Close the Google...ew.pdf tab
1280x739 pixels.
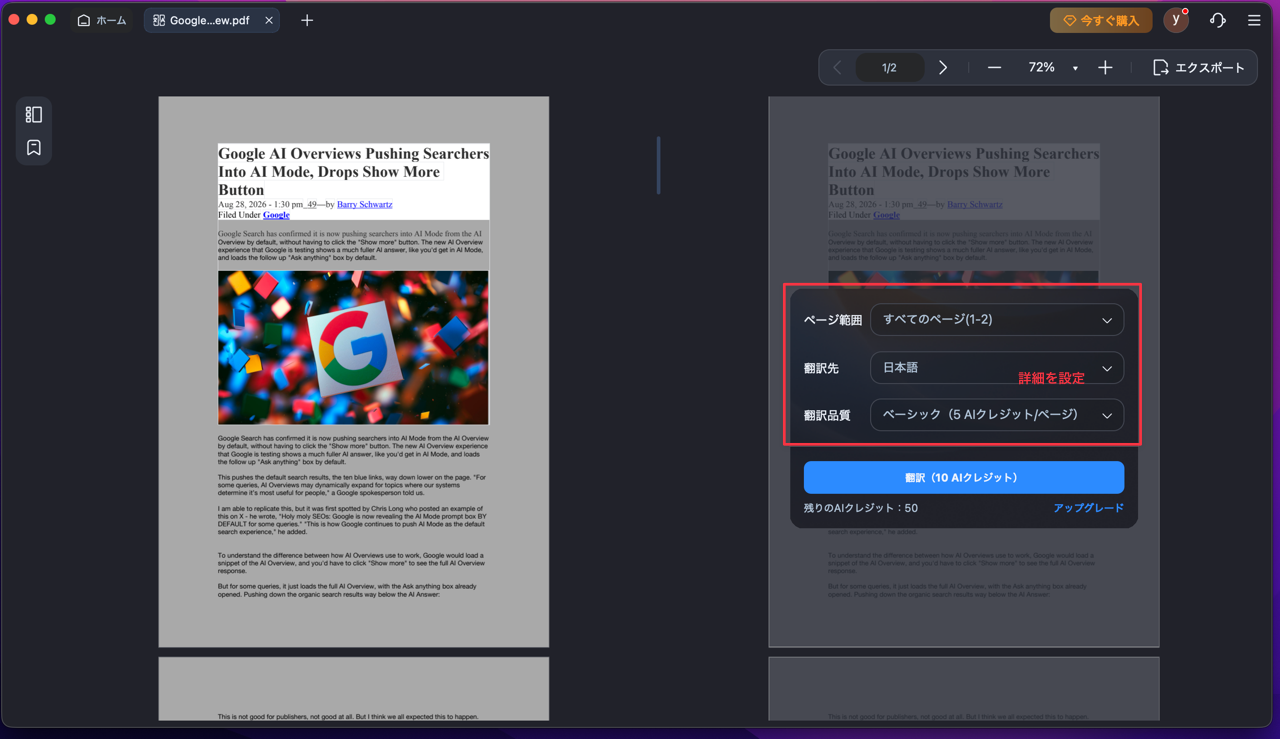(269, 20)
